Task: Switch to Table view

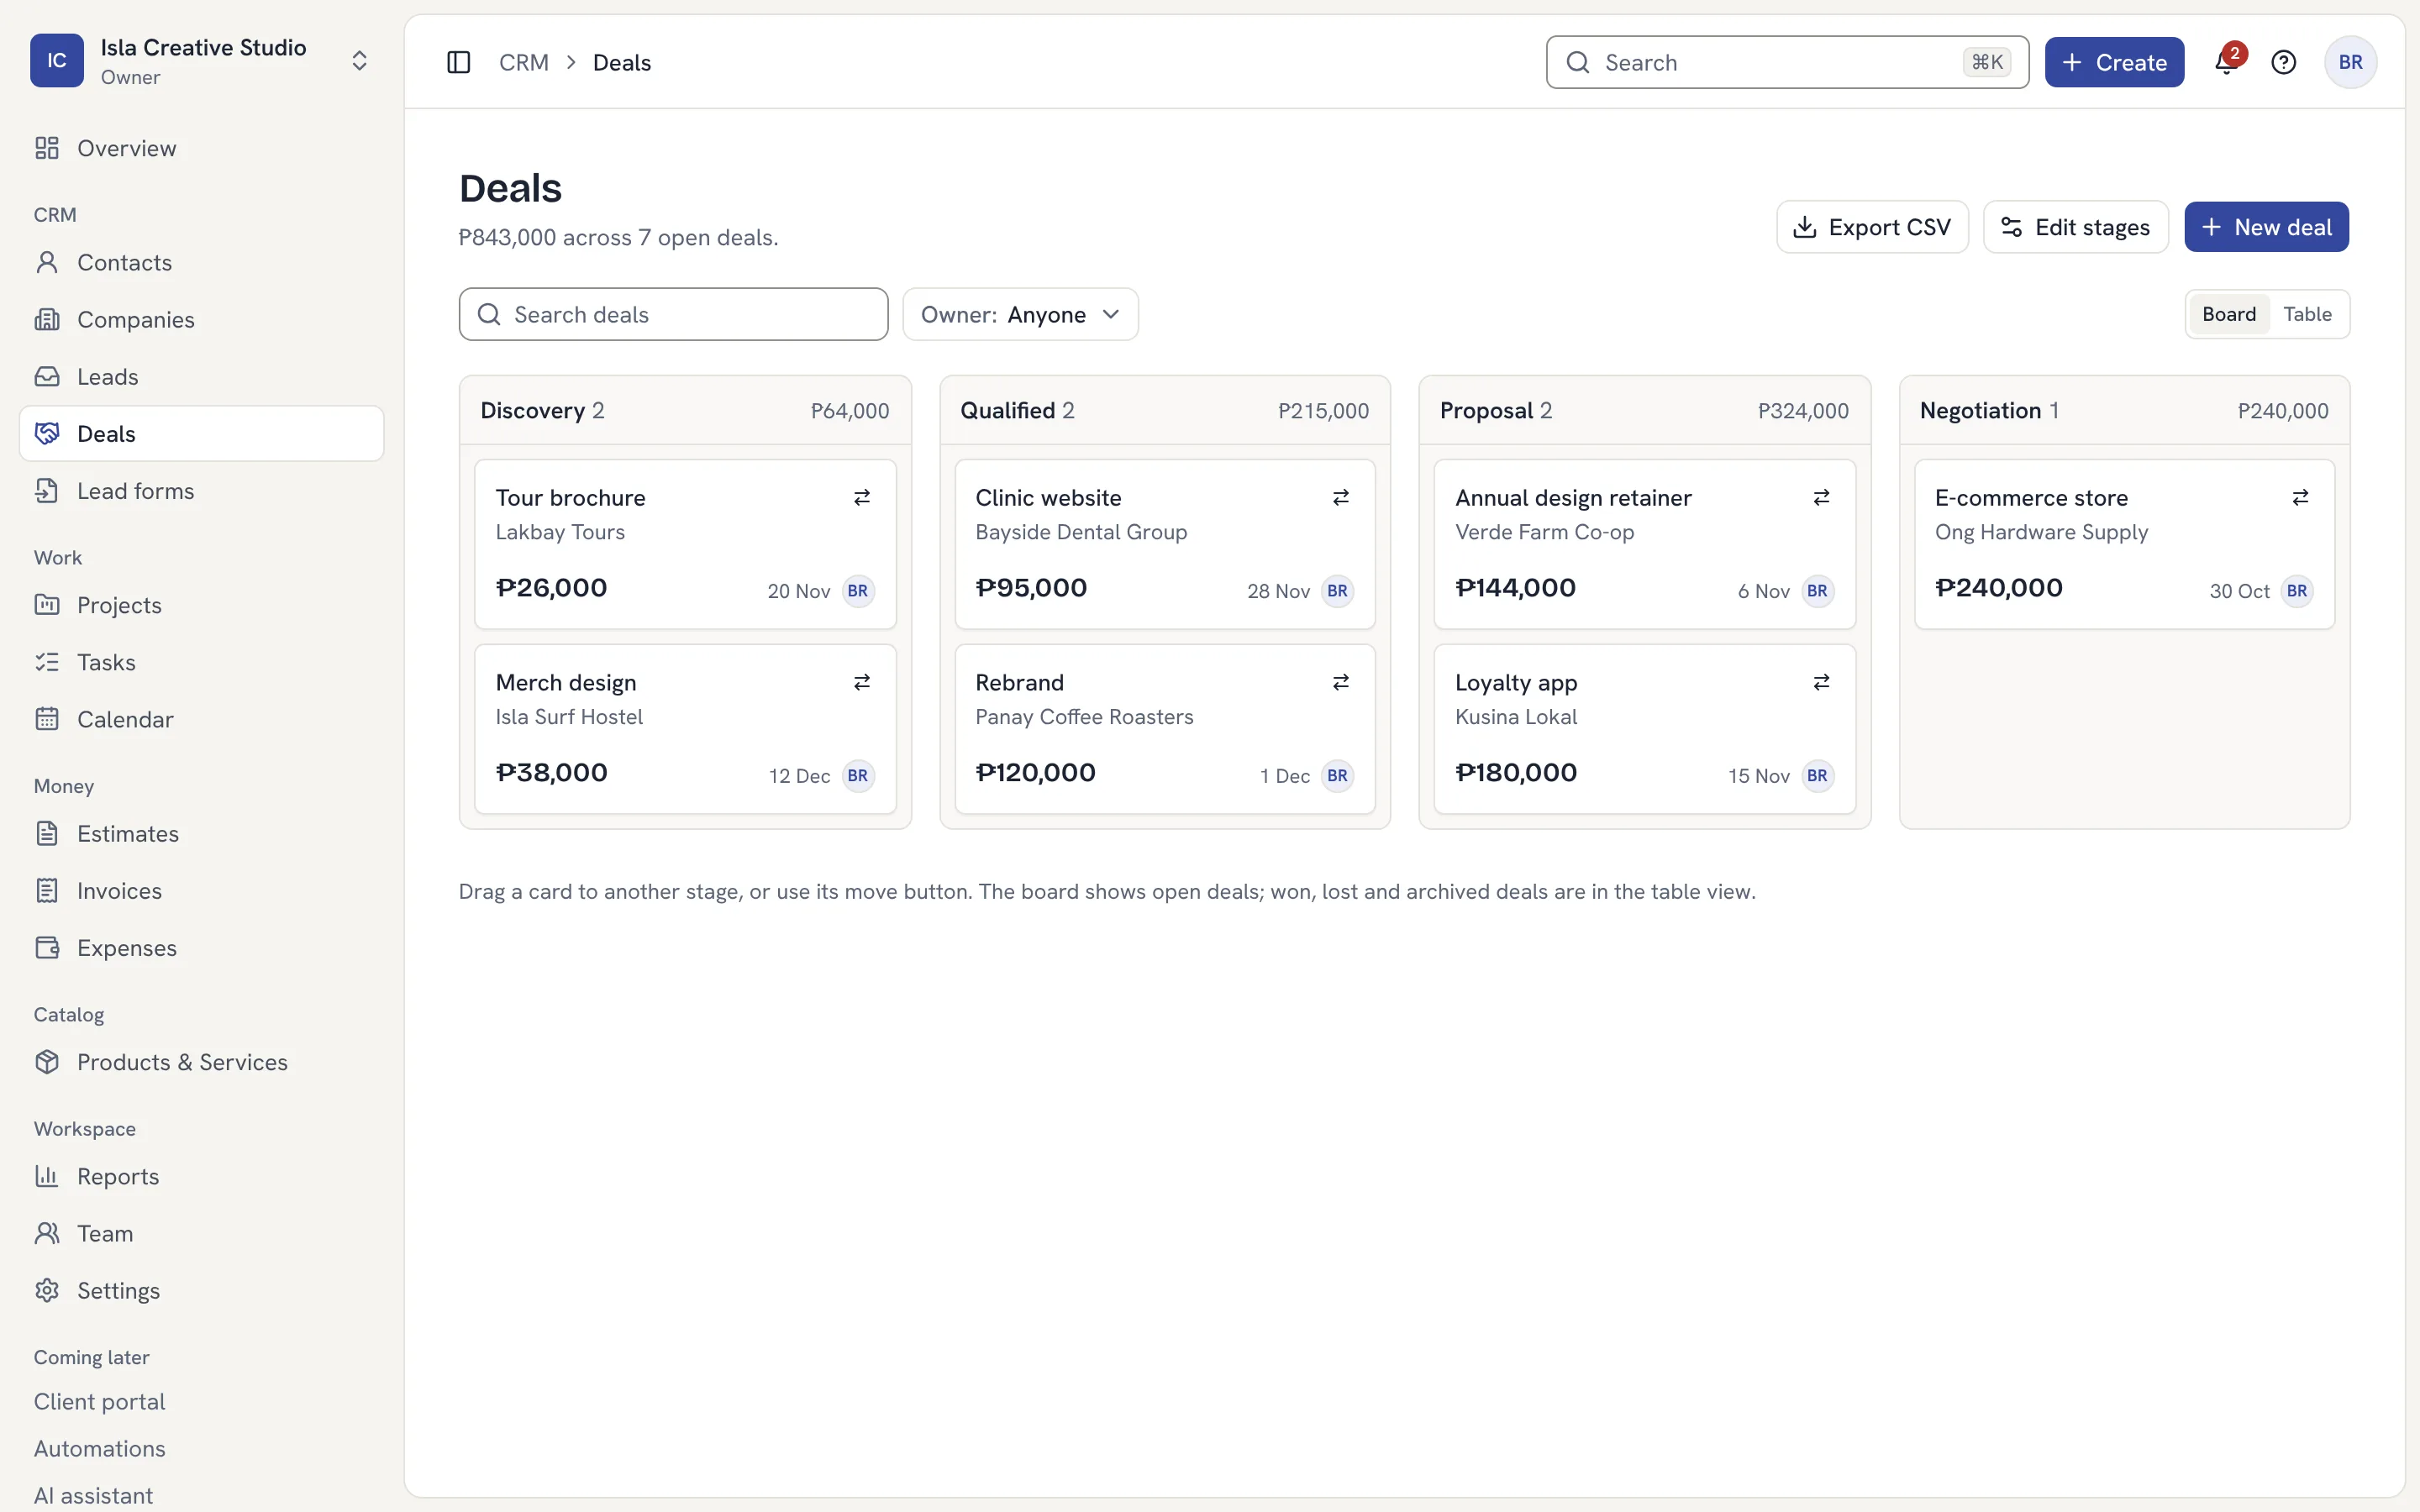Action: point(2307,314)
